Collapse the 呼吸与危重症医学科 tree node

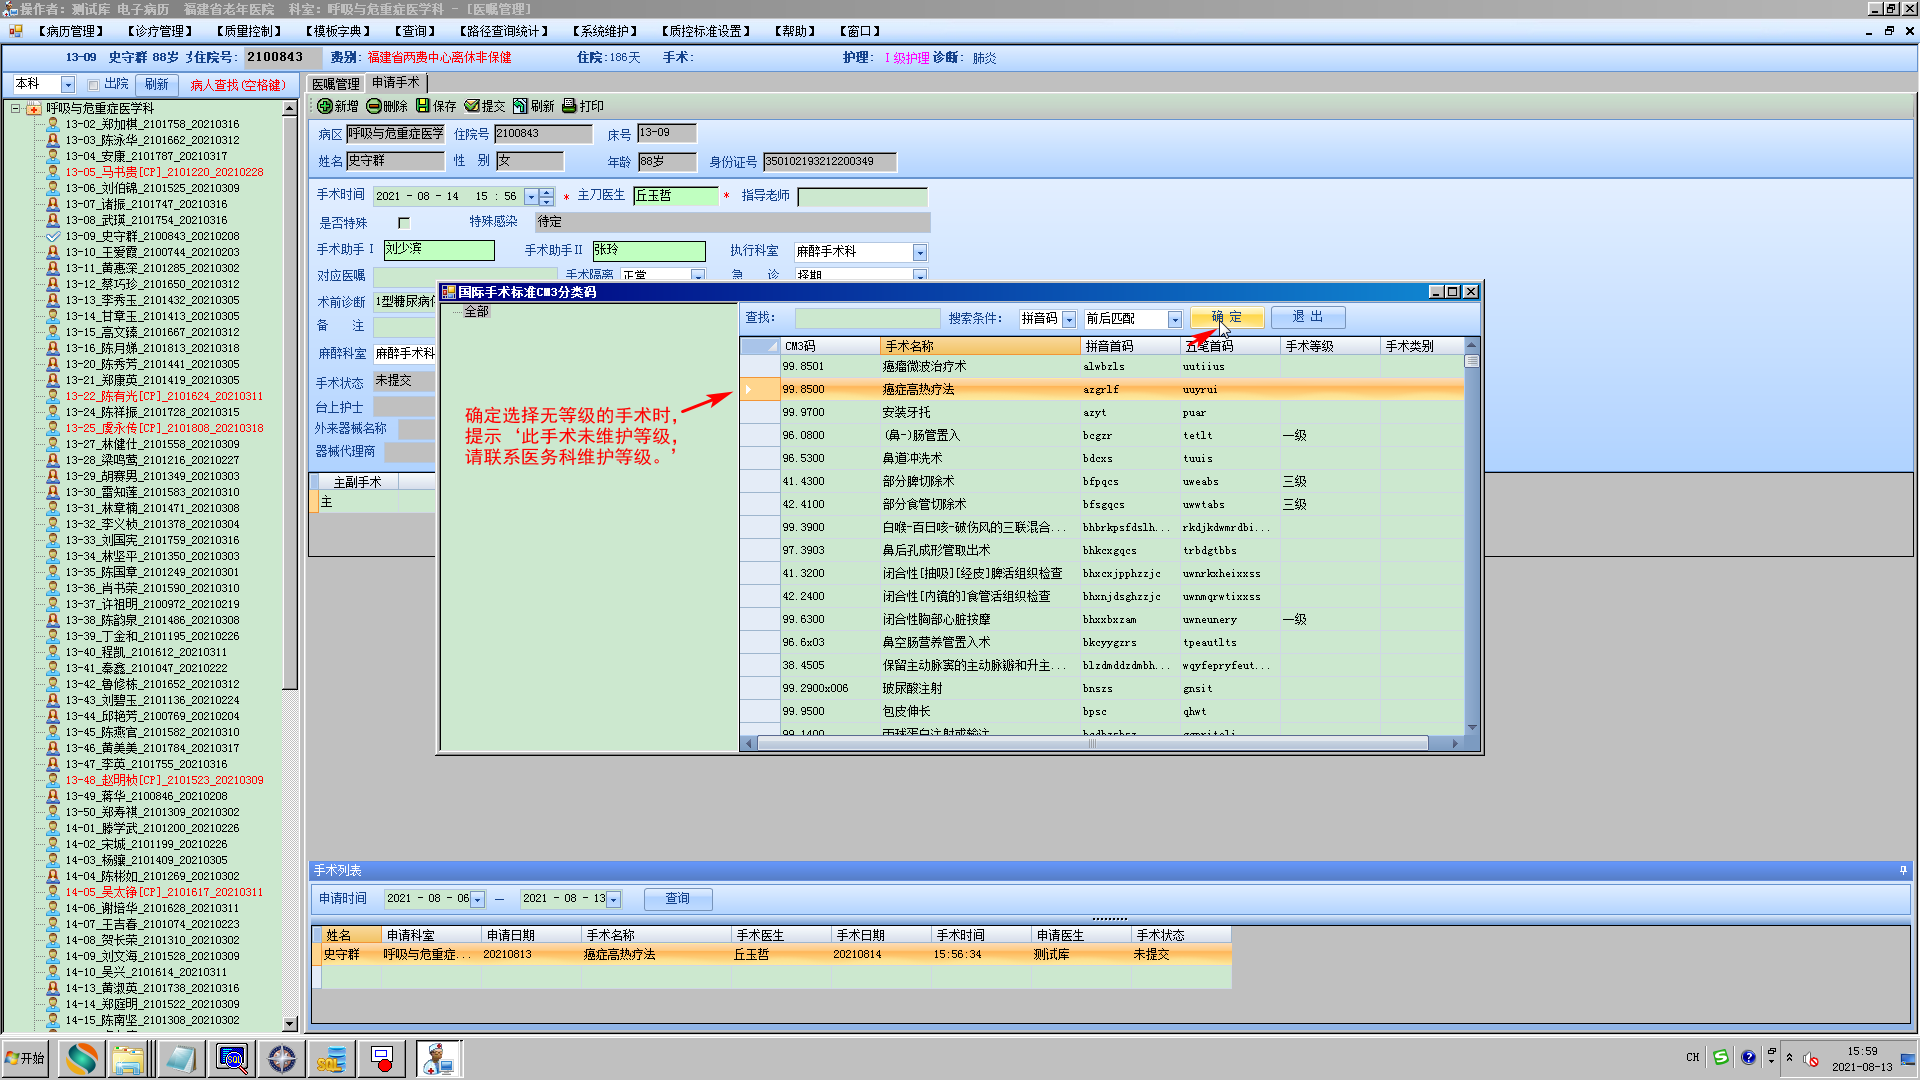coord(16,108)
